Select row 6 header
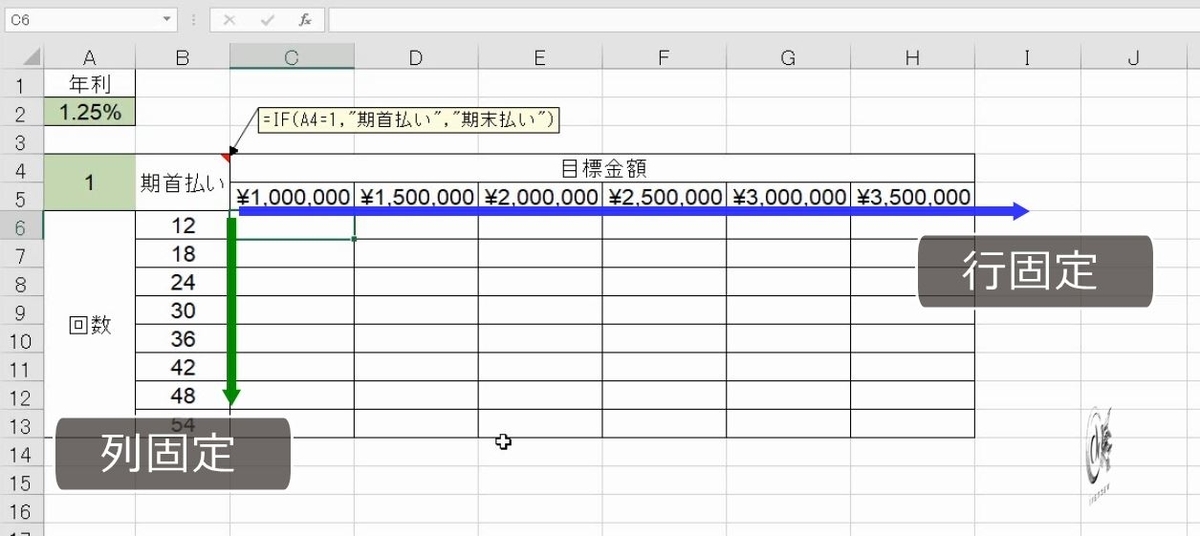This screenshot has height=536, width=1200. click(22, 226)
